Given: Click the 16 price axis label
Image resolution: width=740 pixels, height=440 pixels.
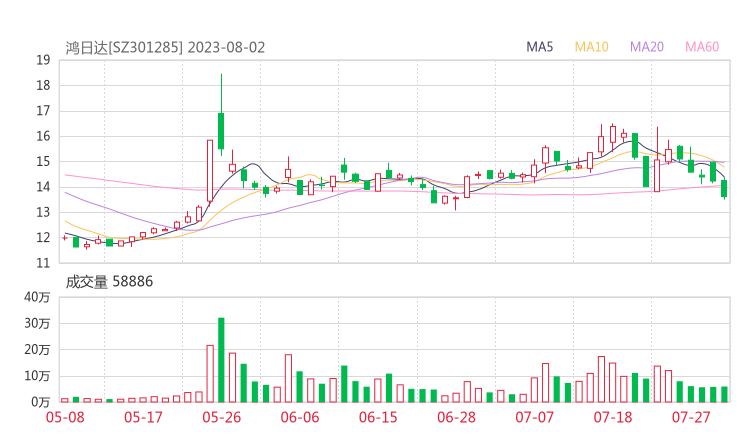Looking at the screenshot, I should coord(43,136).
